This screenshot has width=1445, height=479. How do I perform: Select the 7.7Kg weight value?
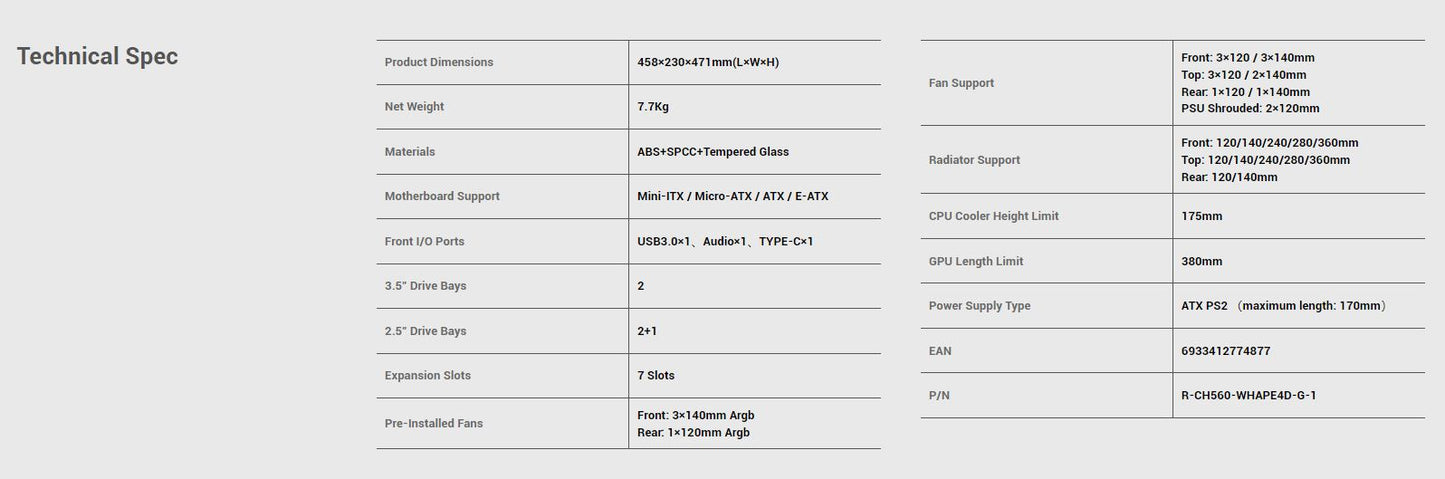point(655,107)
